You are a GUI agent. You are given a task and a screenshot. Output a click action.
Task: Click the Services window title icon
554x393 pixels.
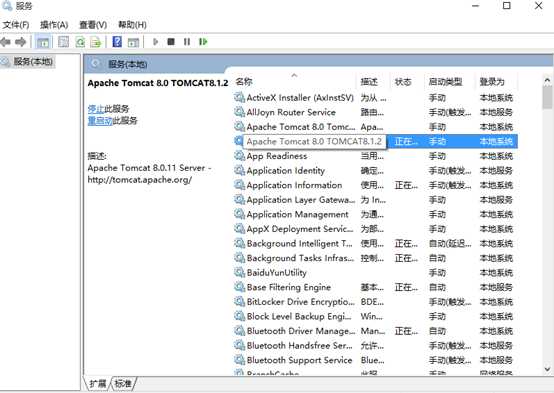pyautogui.click(x=7, y=5)
